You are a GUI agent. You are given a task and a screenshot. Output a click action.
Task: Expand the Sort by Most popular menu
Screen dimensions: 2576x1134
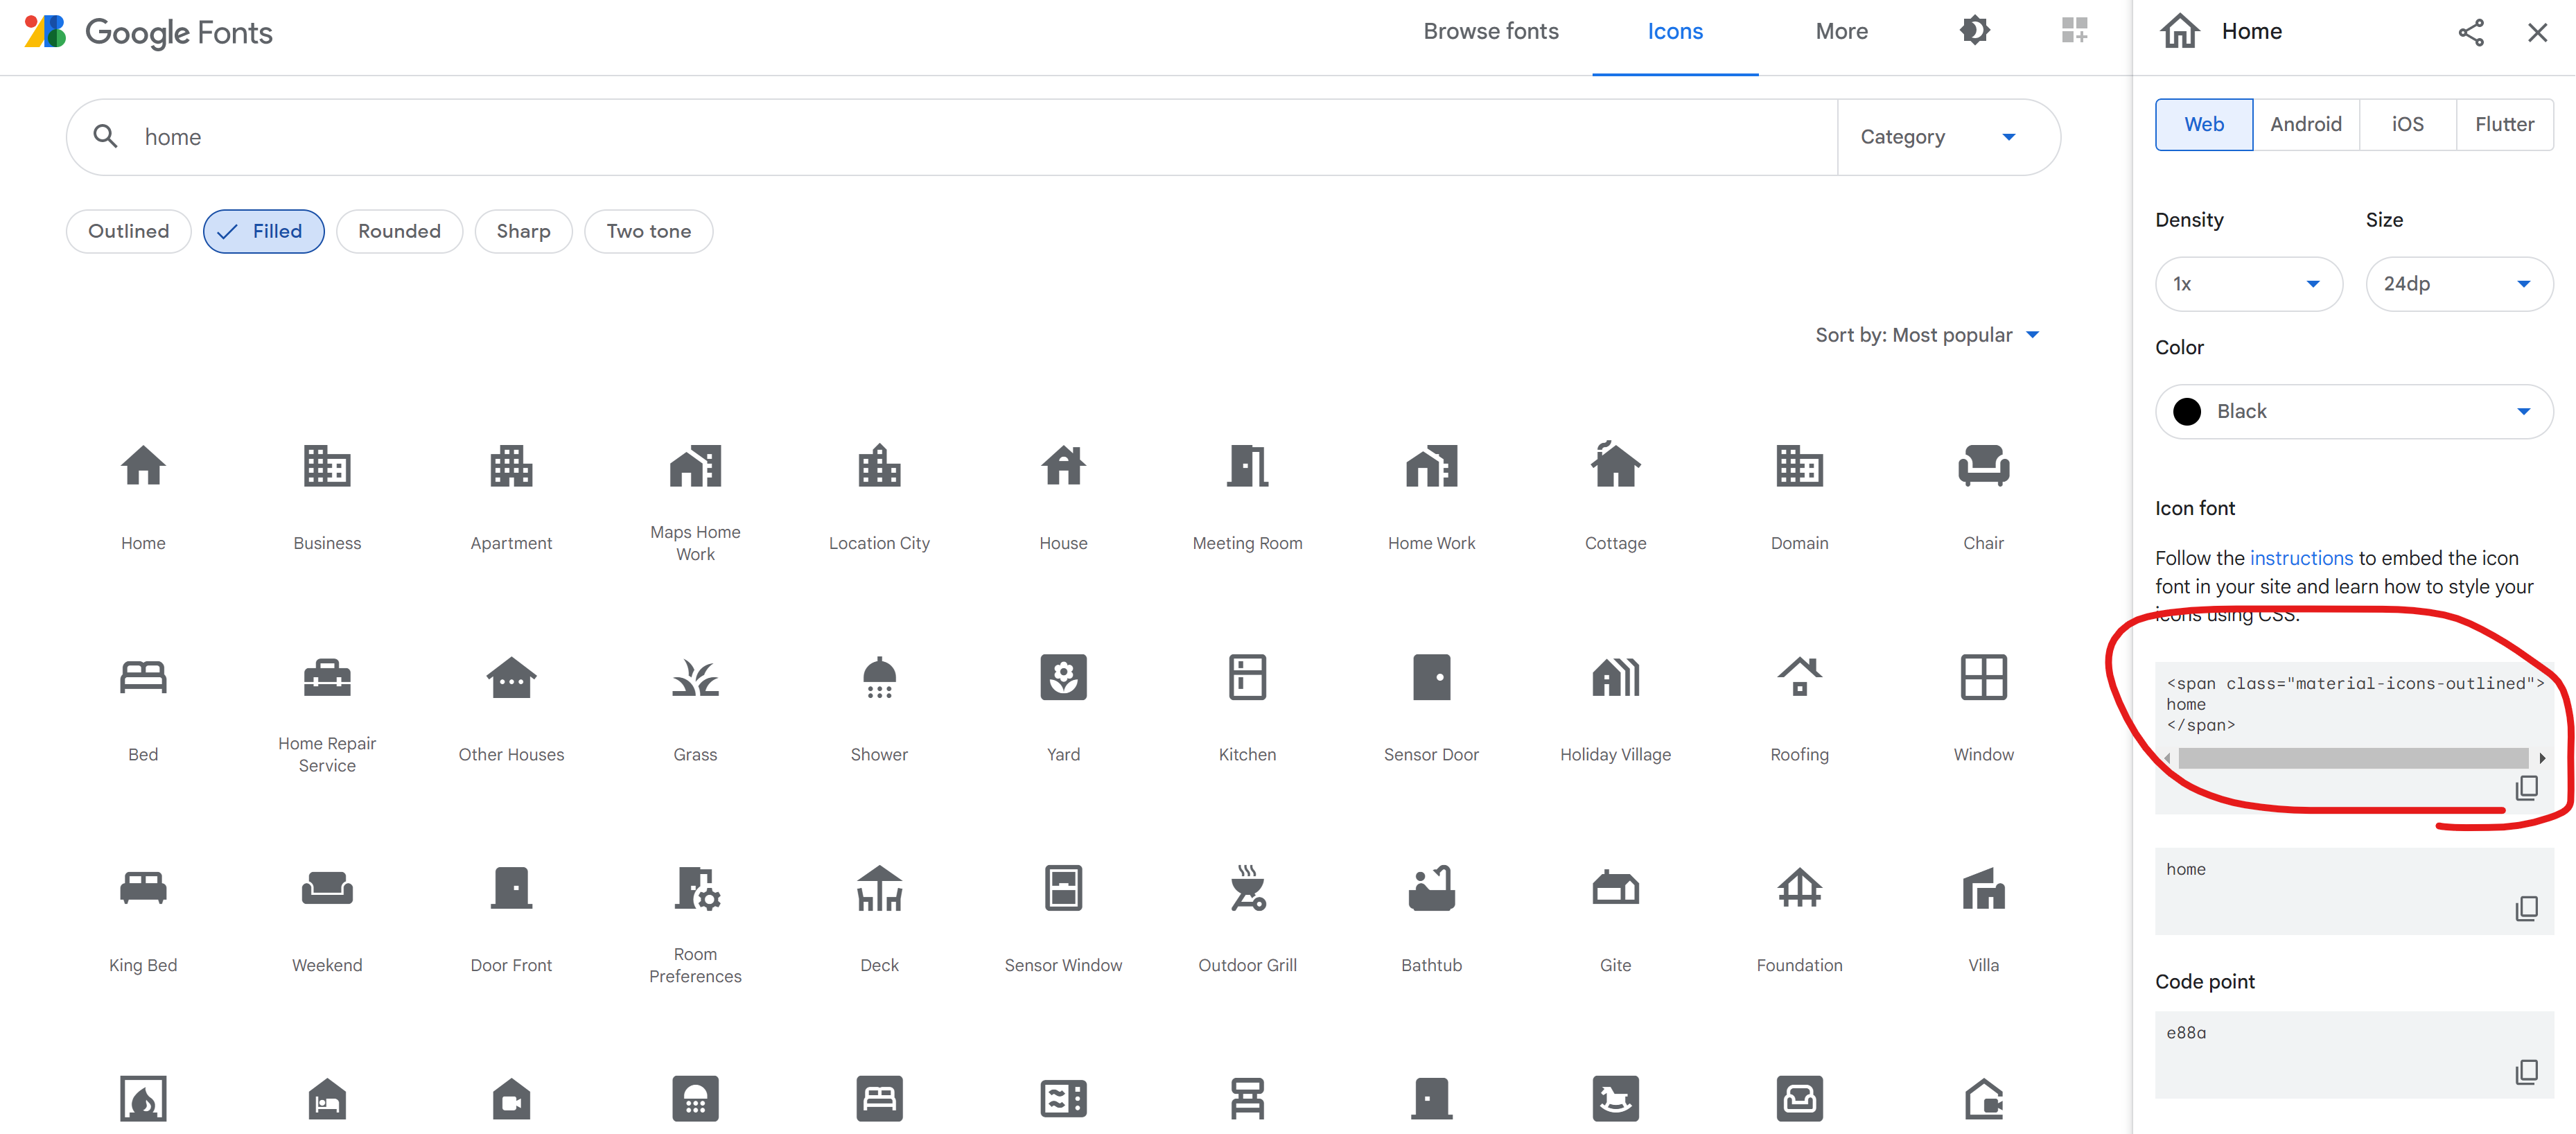tap(1926, 335)
